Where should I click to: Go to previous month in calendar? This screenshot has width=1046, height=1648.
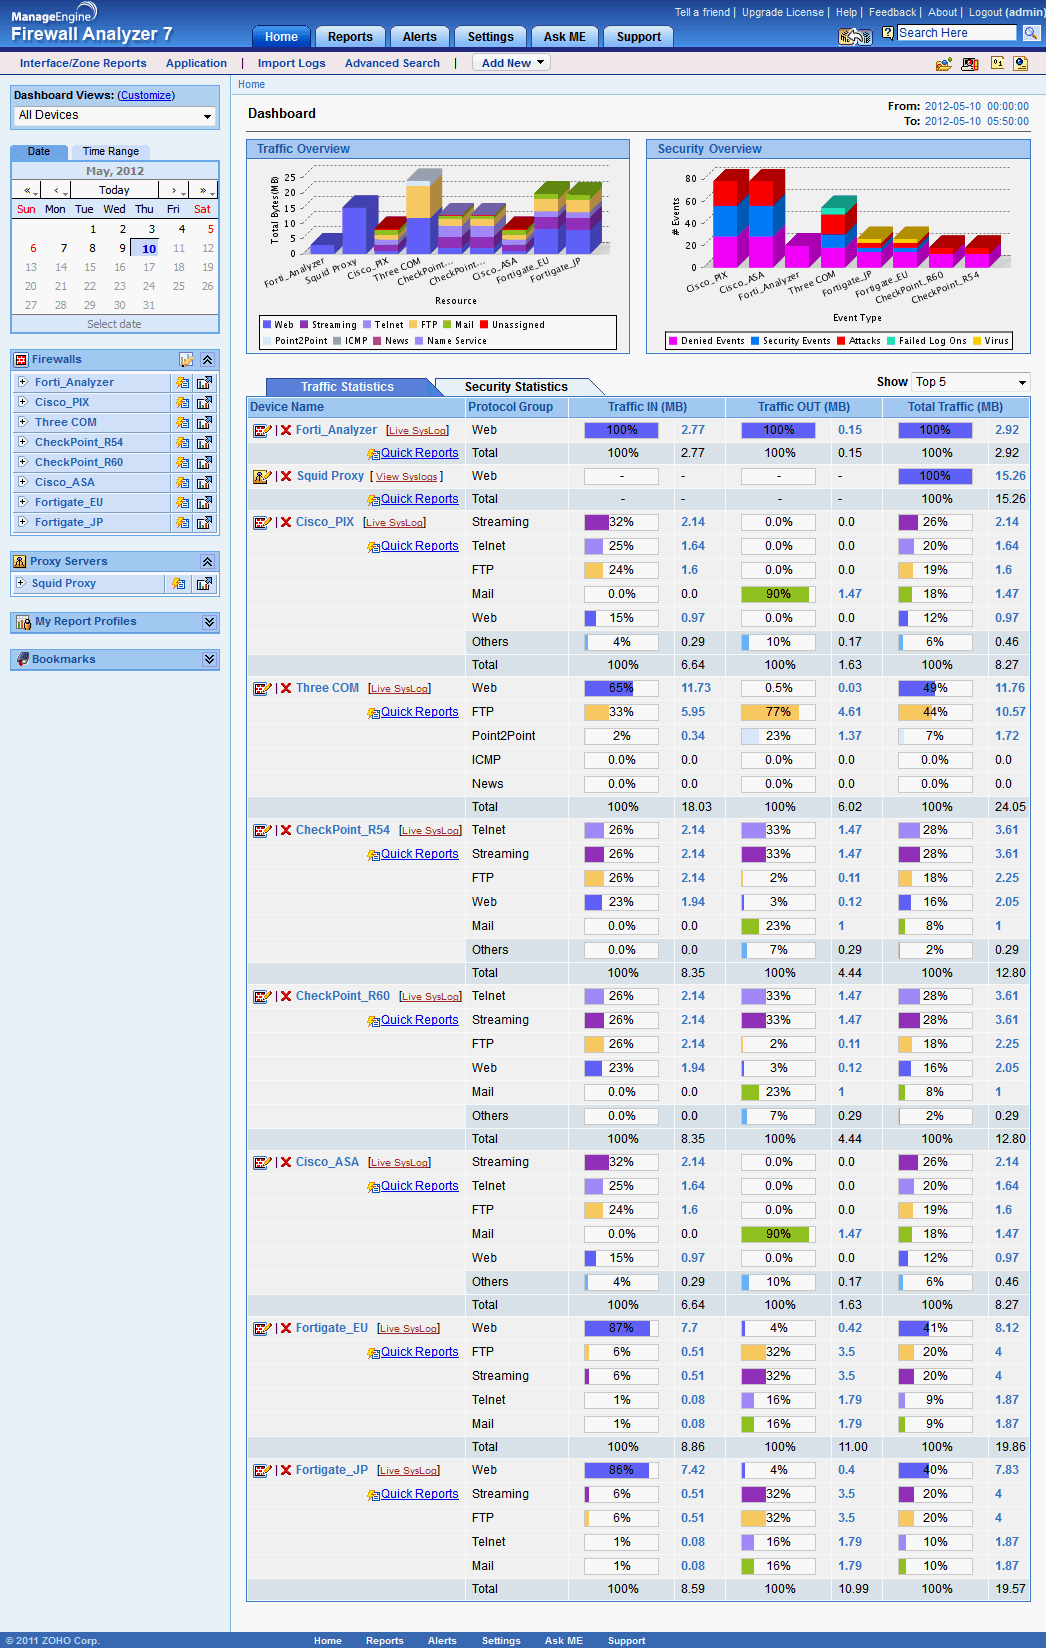pyautogui.click(x=58, y=190)
